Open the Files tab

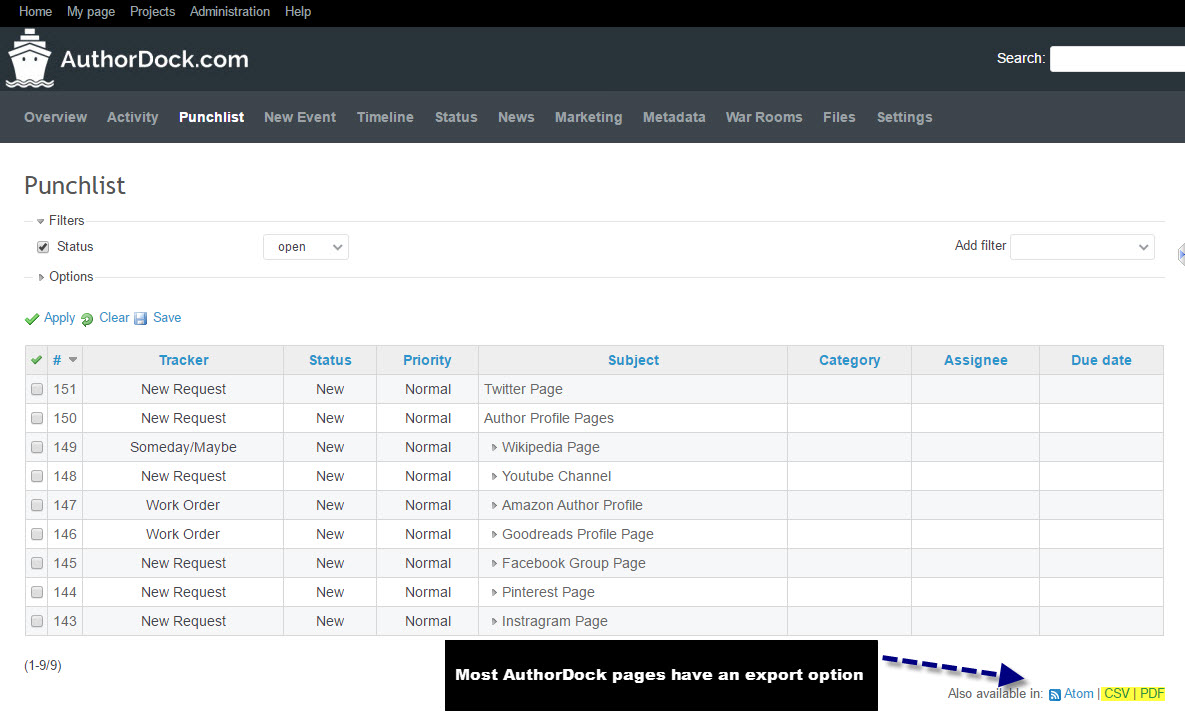(x=839, y=117)
